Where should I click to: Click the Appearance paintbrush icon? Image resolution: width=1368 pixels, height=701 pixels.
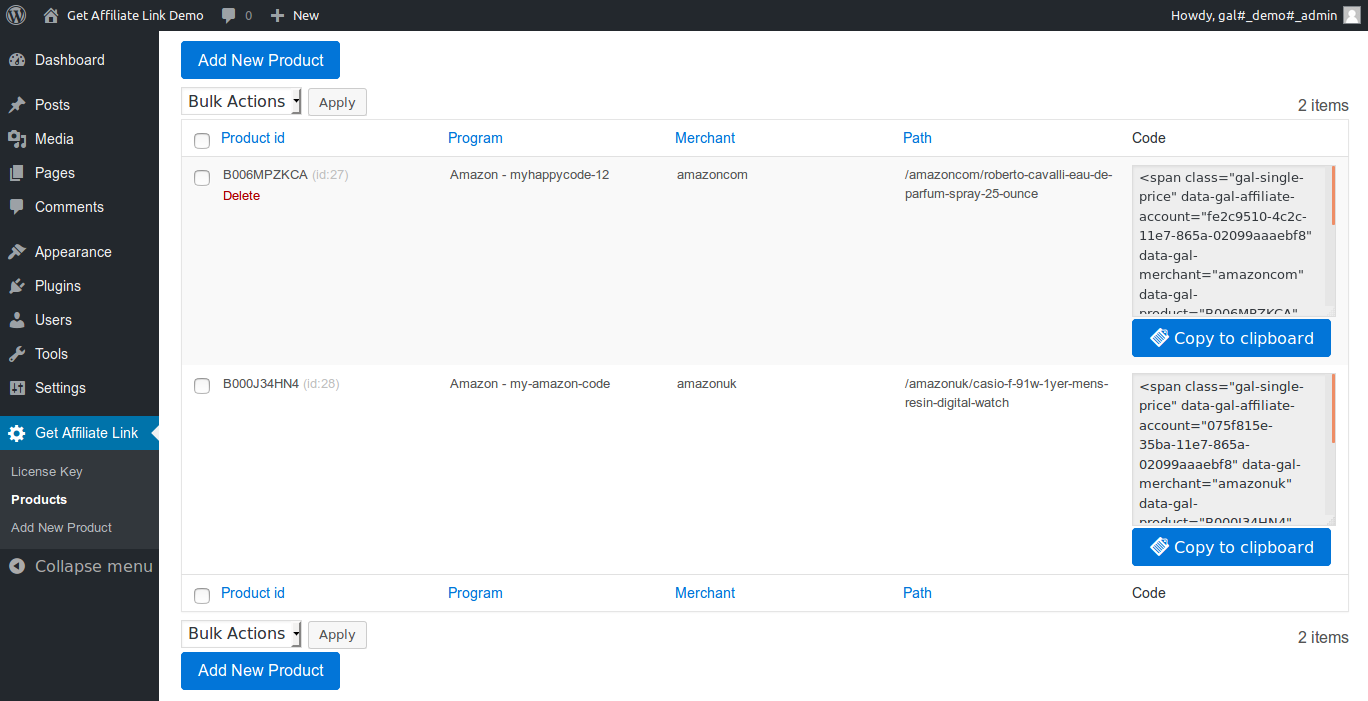coord(17,252)
